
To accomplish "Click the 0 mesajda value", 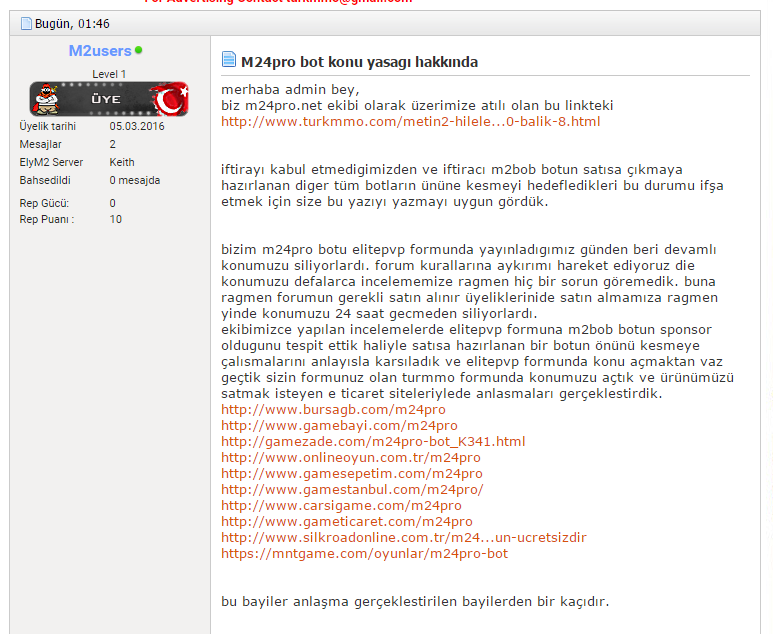I will click(135, 180).
